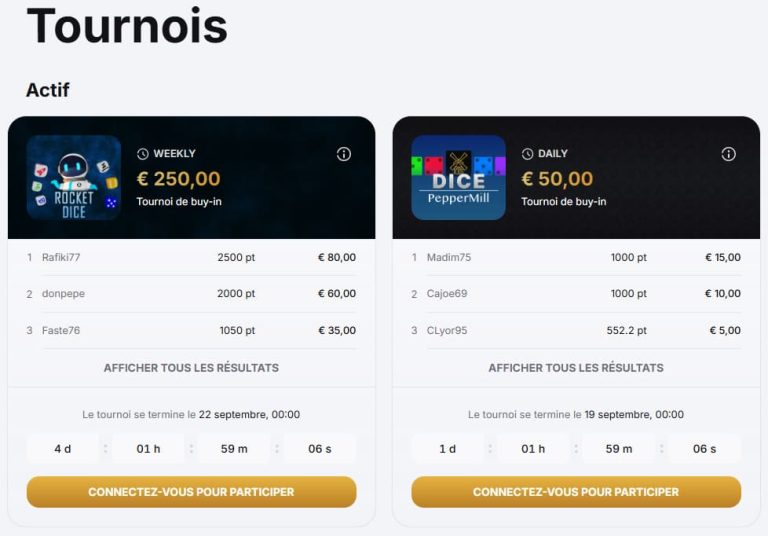
Task: Select player Cajoe69 in Daily leaderboard
Action: [447, 294]
